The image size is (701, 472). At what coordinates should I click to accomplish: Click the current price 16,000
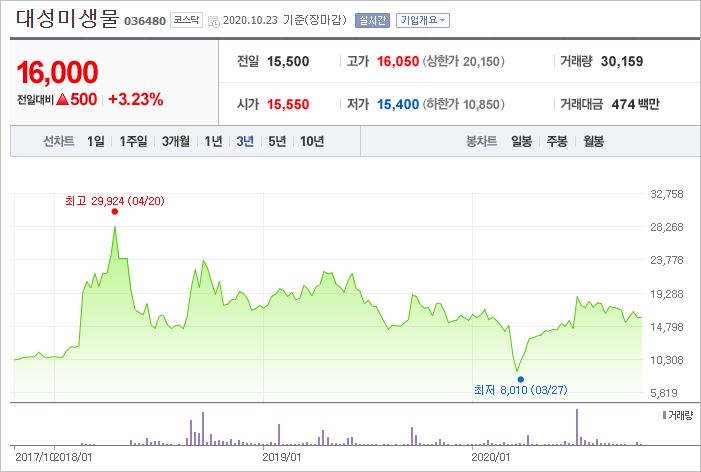57,72
